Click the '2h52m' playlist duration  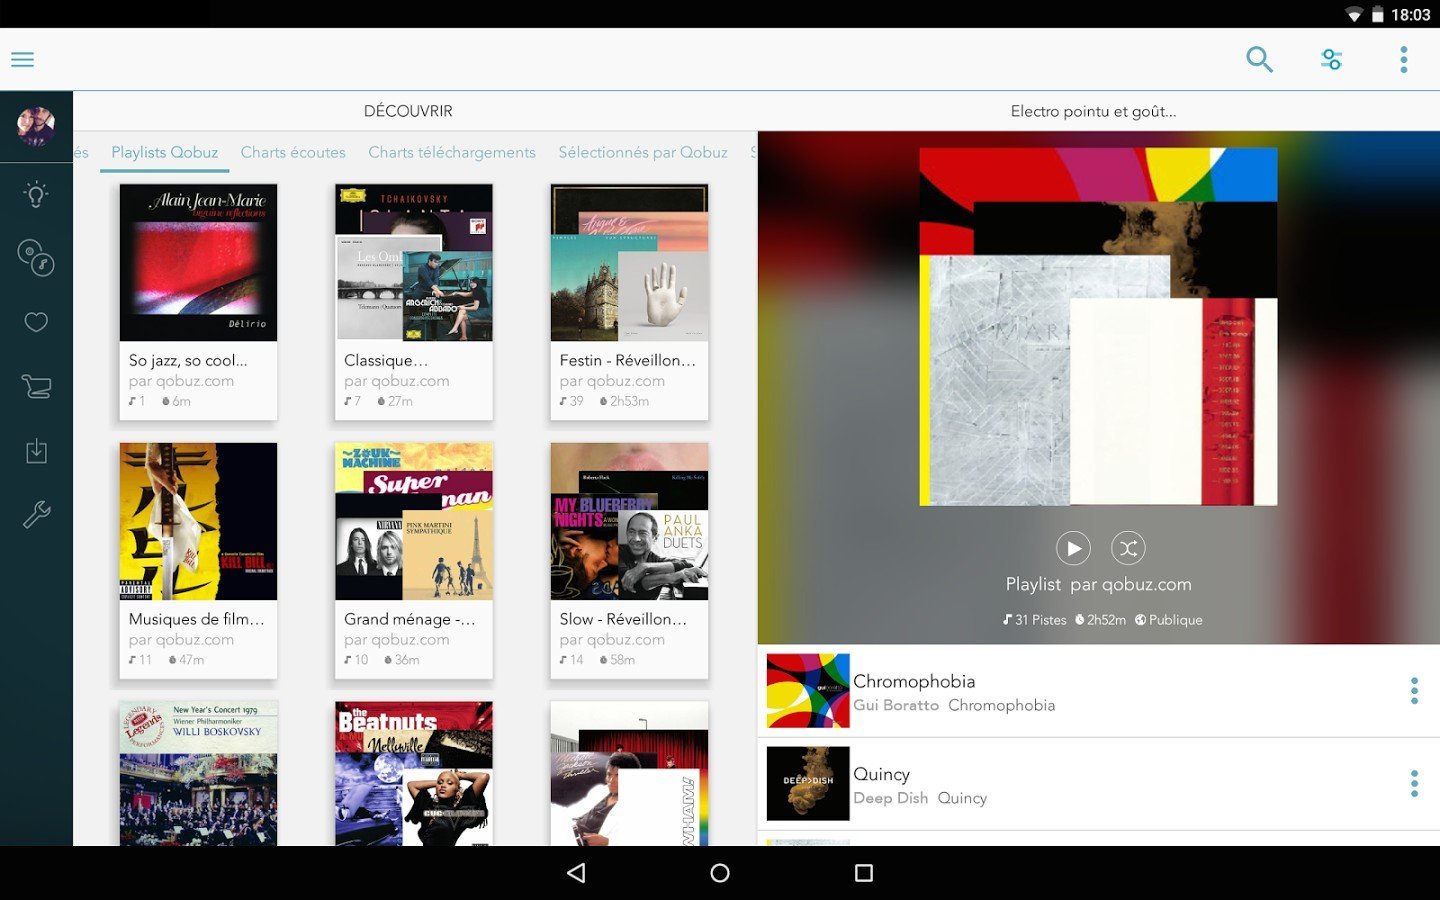(1100, 620)
